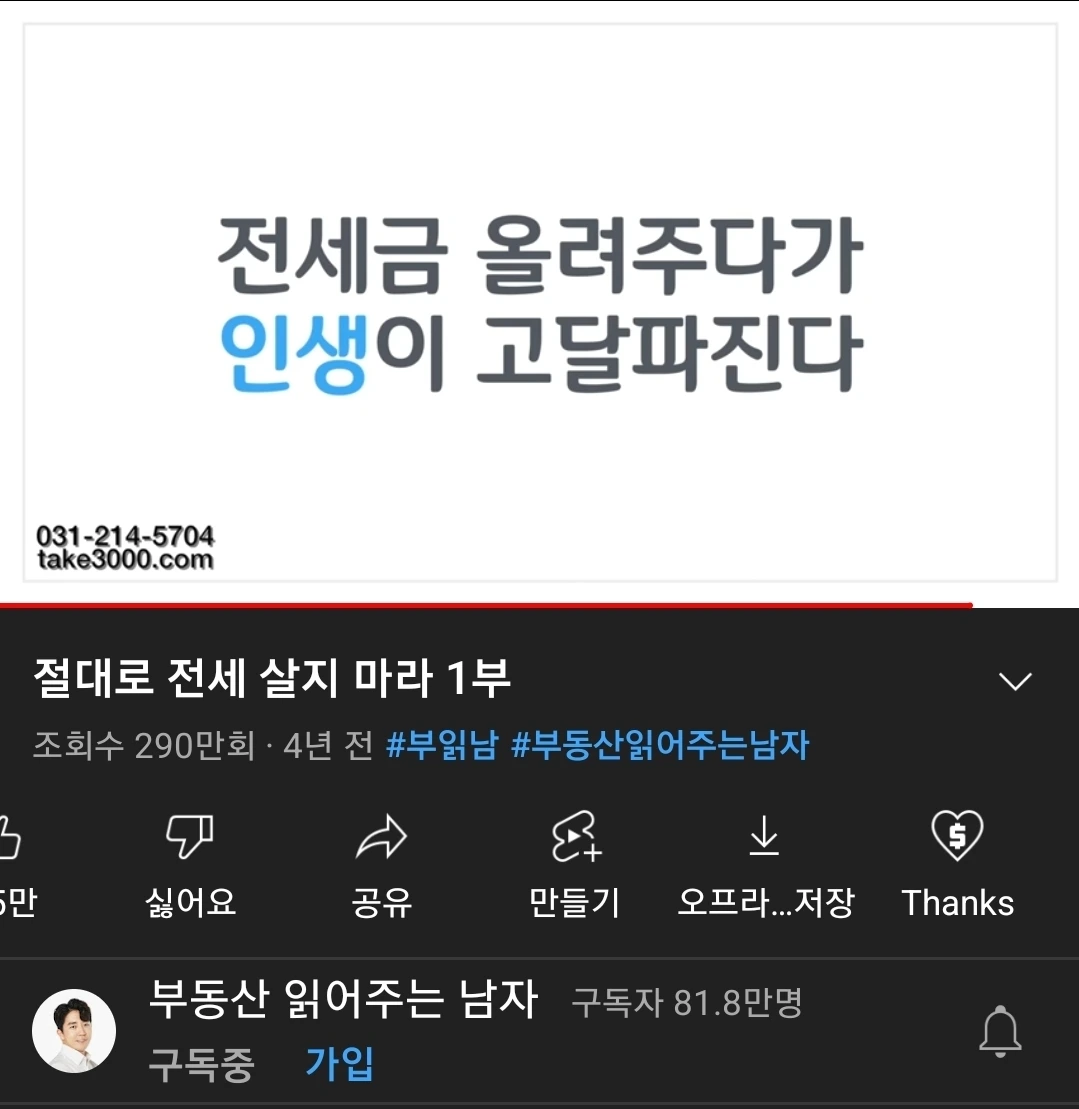Toggle the notification bell for channel
Image resolution: width=1079 pixels, height=1109 pixels.
tap(1000, 1031)
